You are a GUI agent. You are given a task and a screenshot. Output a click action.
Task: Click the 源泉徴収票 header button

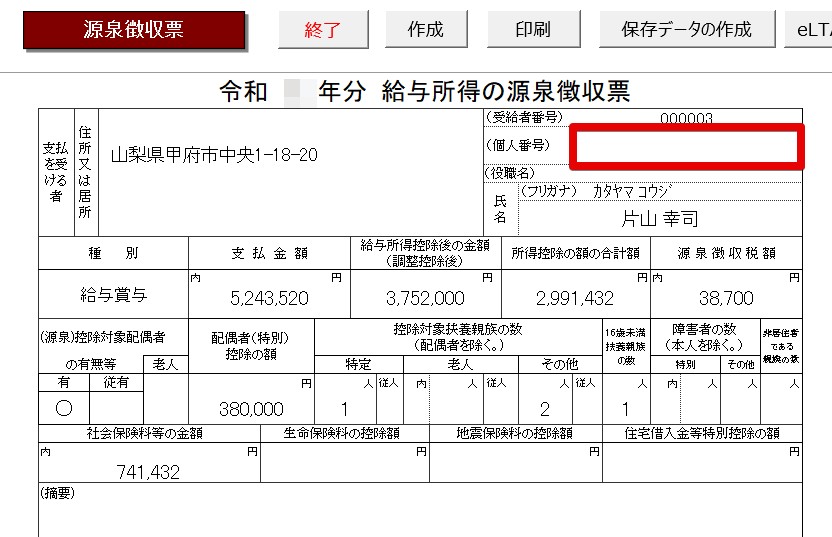[134, 30]
